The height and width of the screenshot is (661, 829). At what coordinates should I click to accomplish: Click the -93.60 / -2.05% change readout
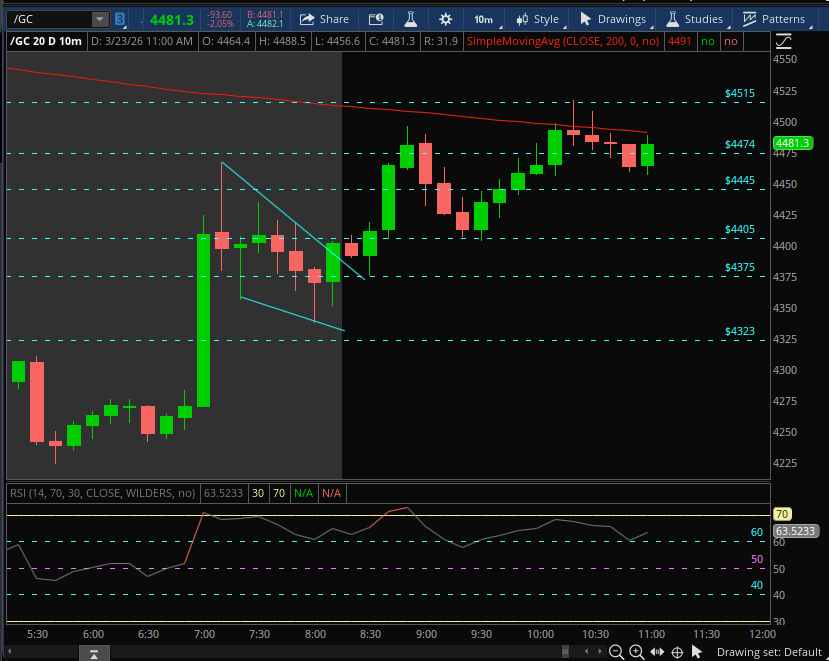pos(220,20)
